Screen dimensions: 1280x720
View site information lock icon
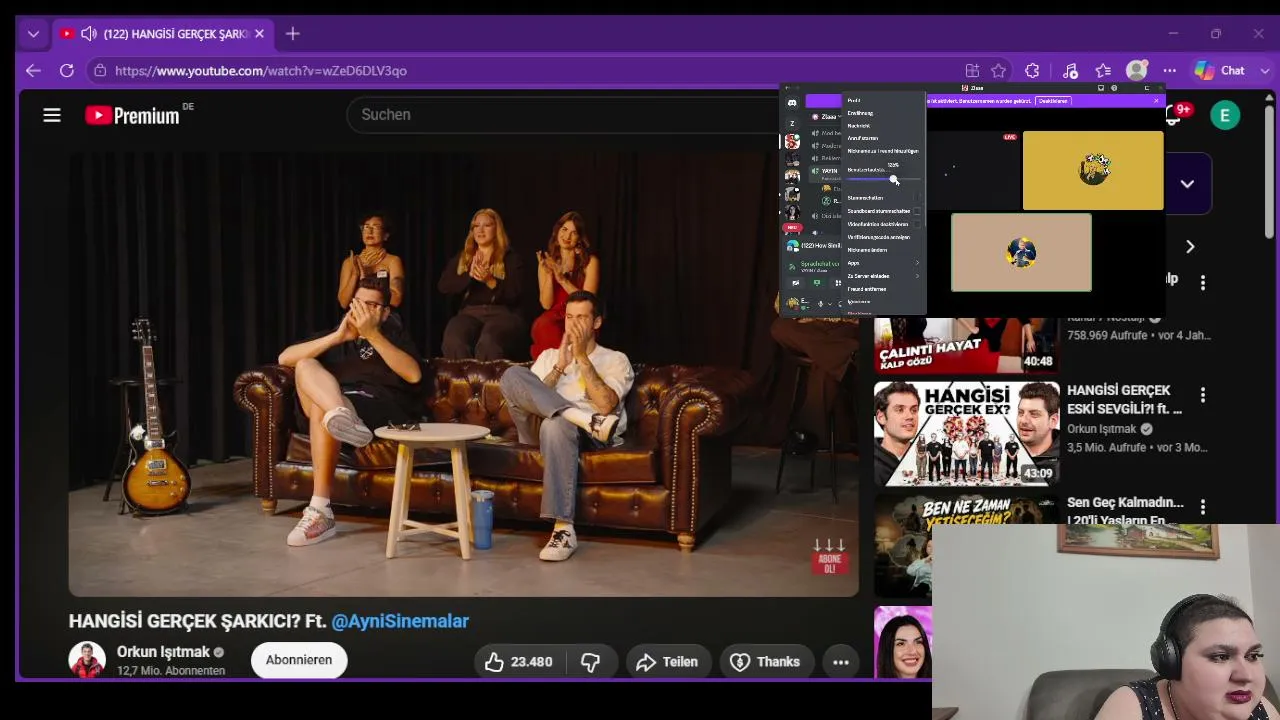pos(98,71)
